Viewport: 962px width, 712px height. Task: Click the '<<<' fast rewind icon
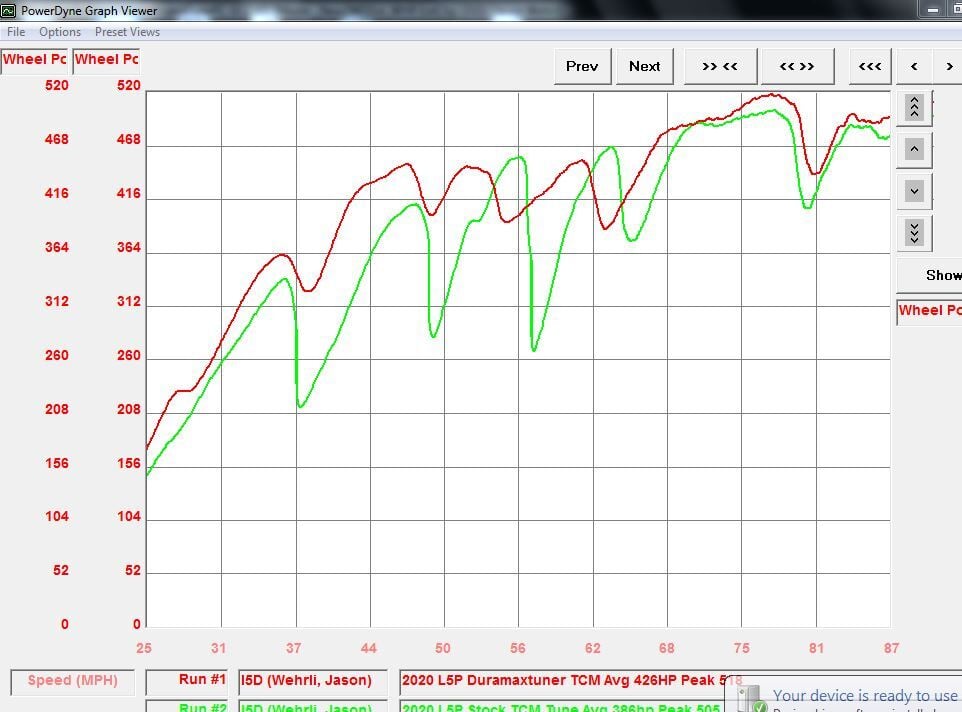(869, 65)
